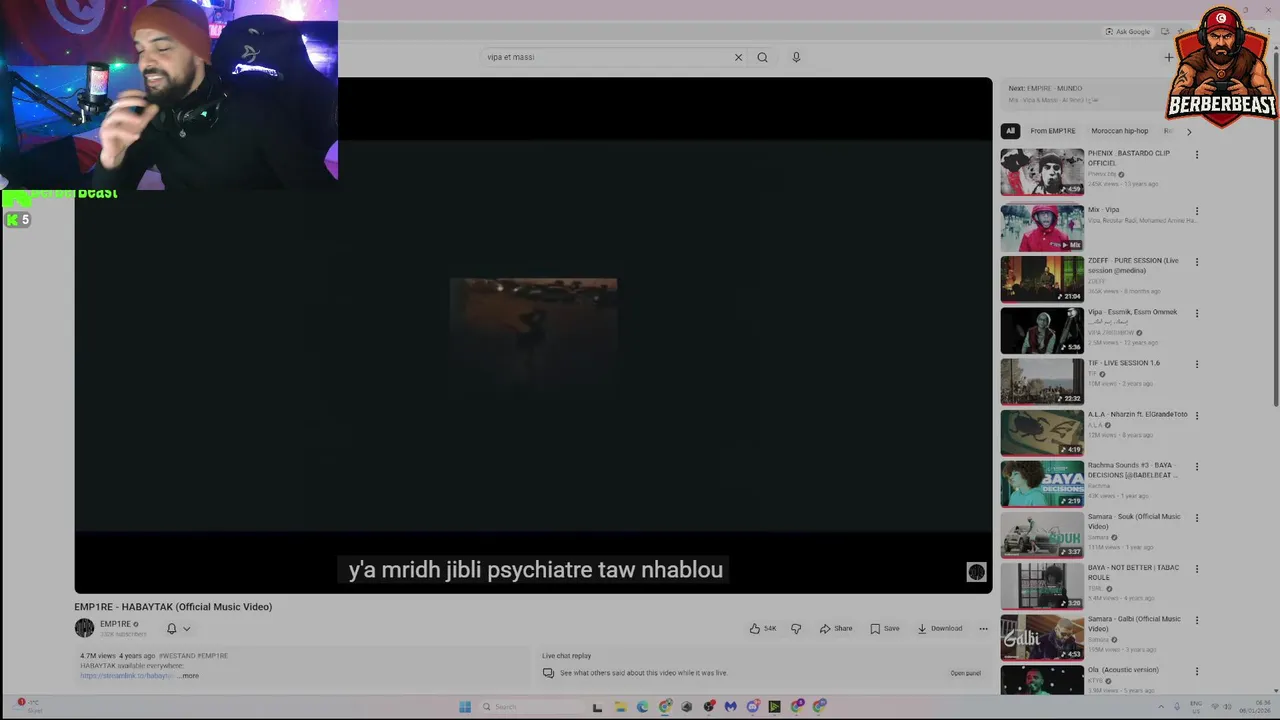Open options for TIF LIVE SESSION 1.6
This screenshot has height=720, width=1280.
coord(1196,364)
